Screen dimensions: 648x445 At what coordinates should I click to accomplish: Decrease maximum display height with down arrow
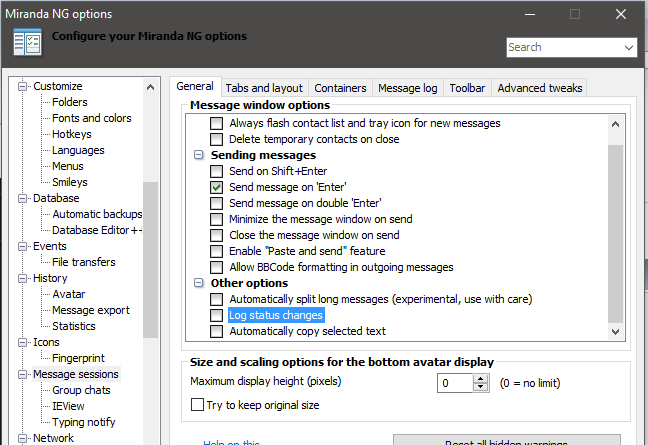[480, 387]
